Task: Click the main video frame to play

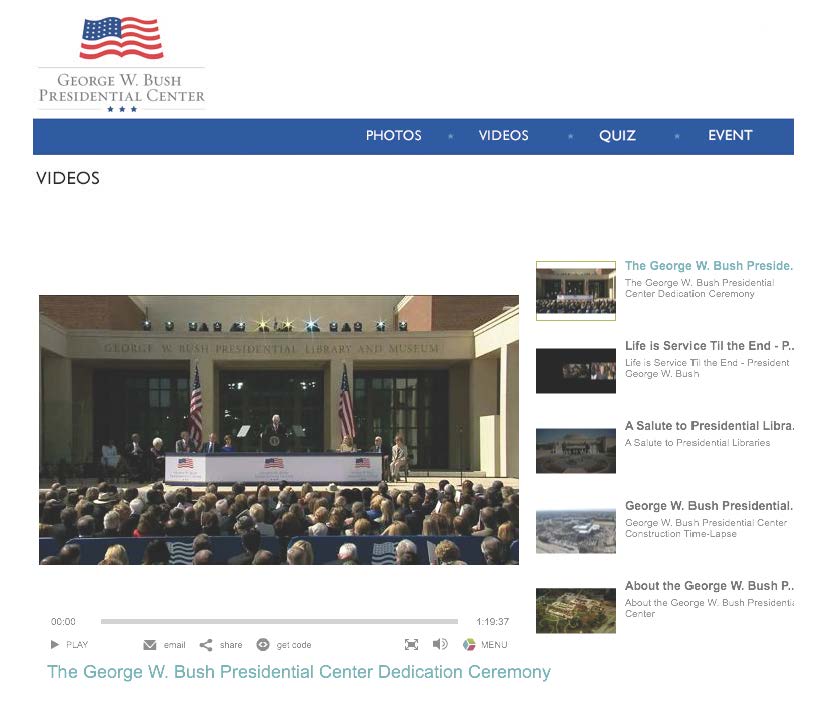Action: coord(279,429)
